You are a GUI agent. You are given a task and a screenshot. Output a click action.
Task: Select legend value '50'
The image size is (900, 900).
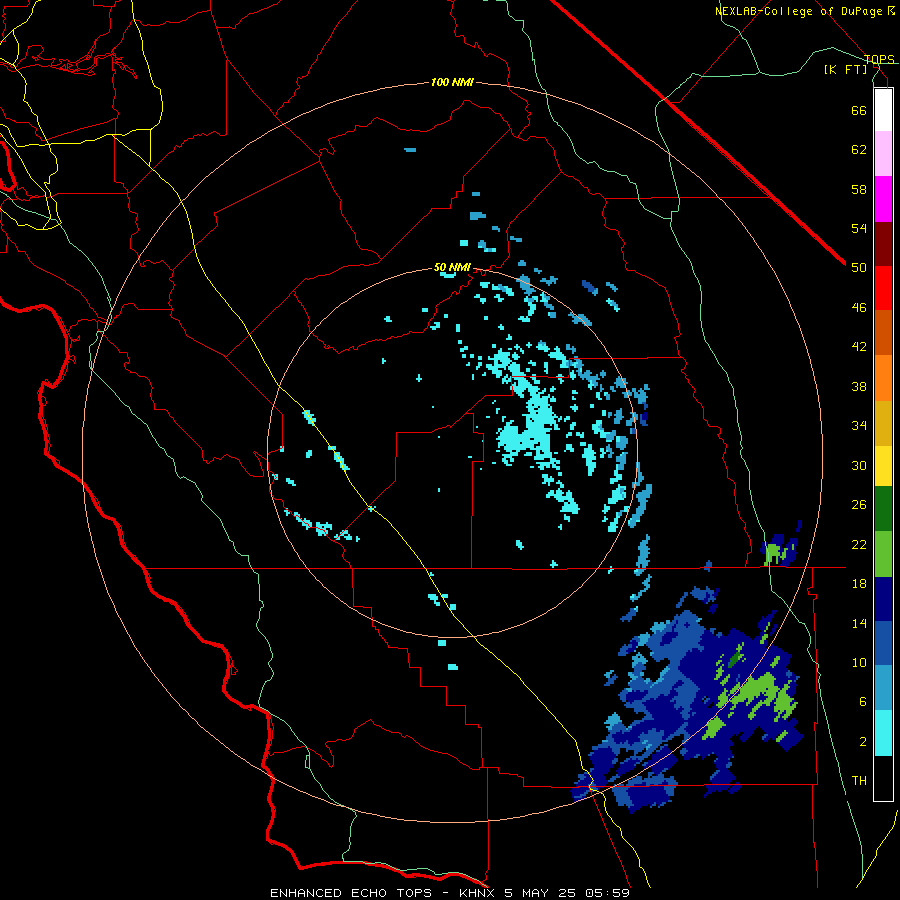(x=859, y=267)
